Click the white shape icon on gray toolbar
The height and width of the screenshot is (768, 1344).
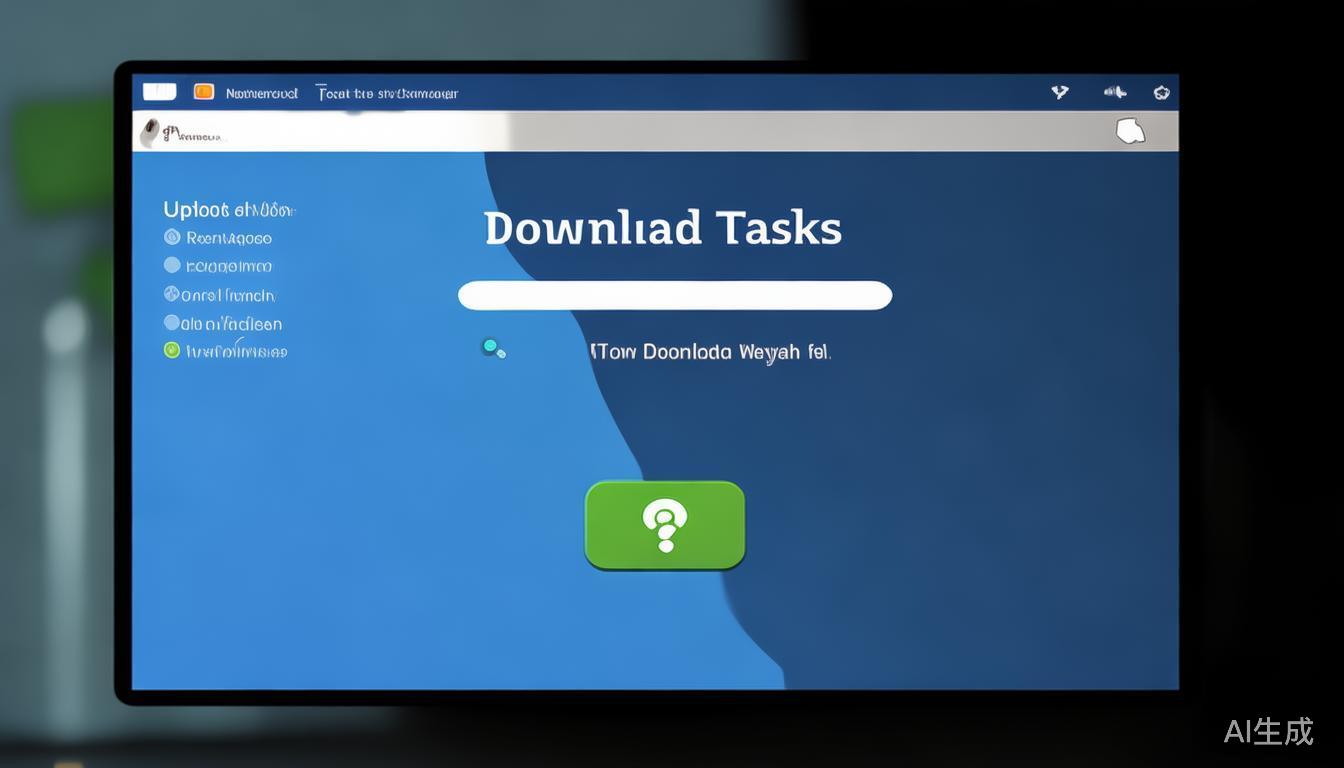pyautogui.click(x=1130, y=131)
